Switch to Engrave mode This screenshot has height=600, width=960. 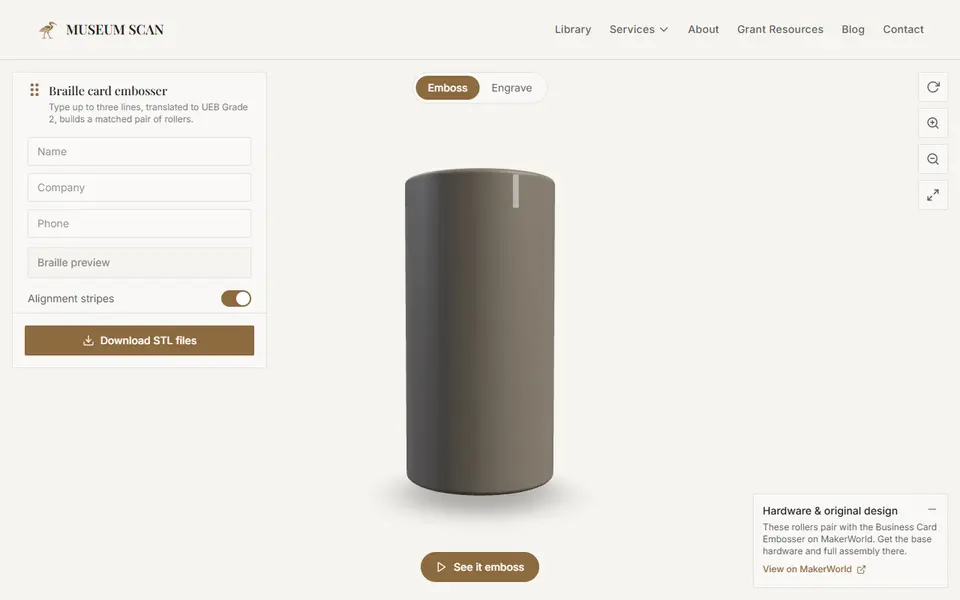coord(511,88)
